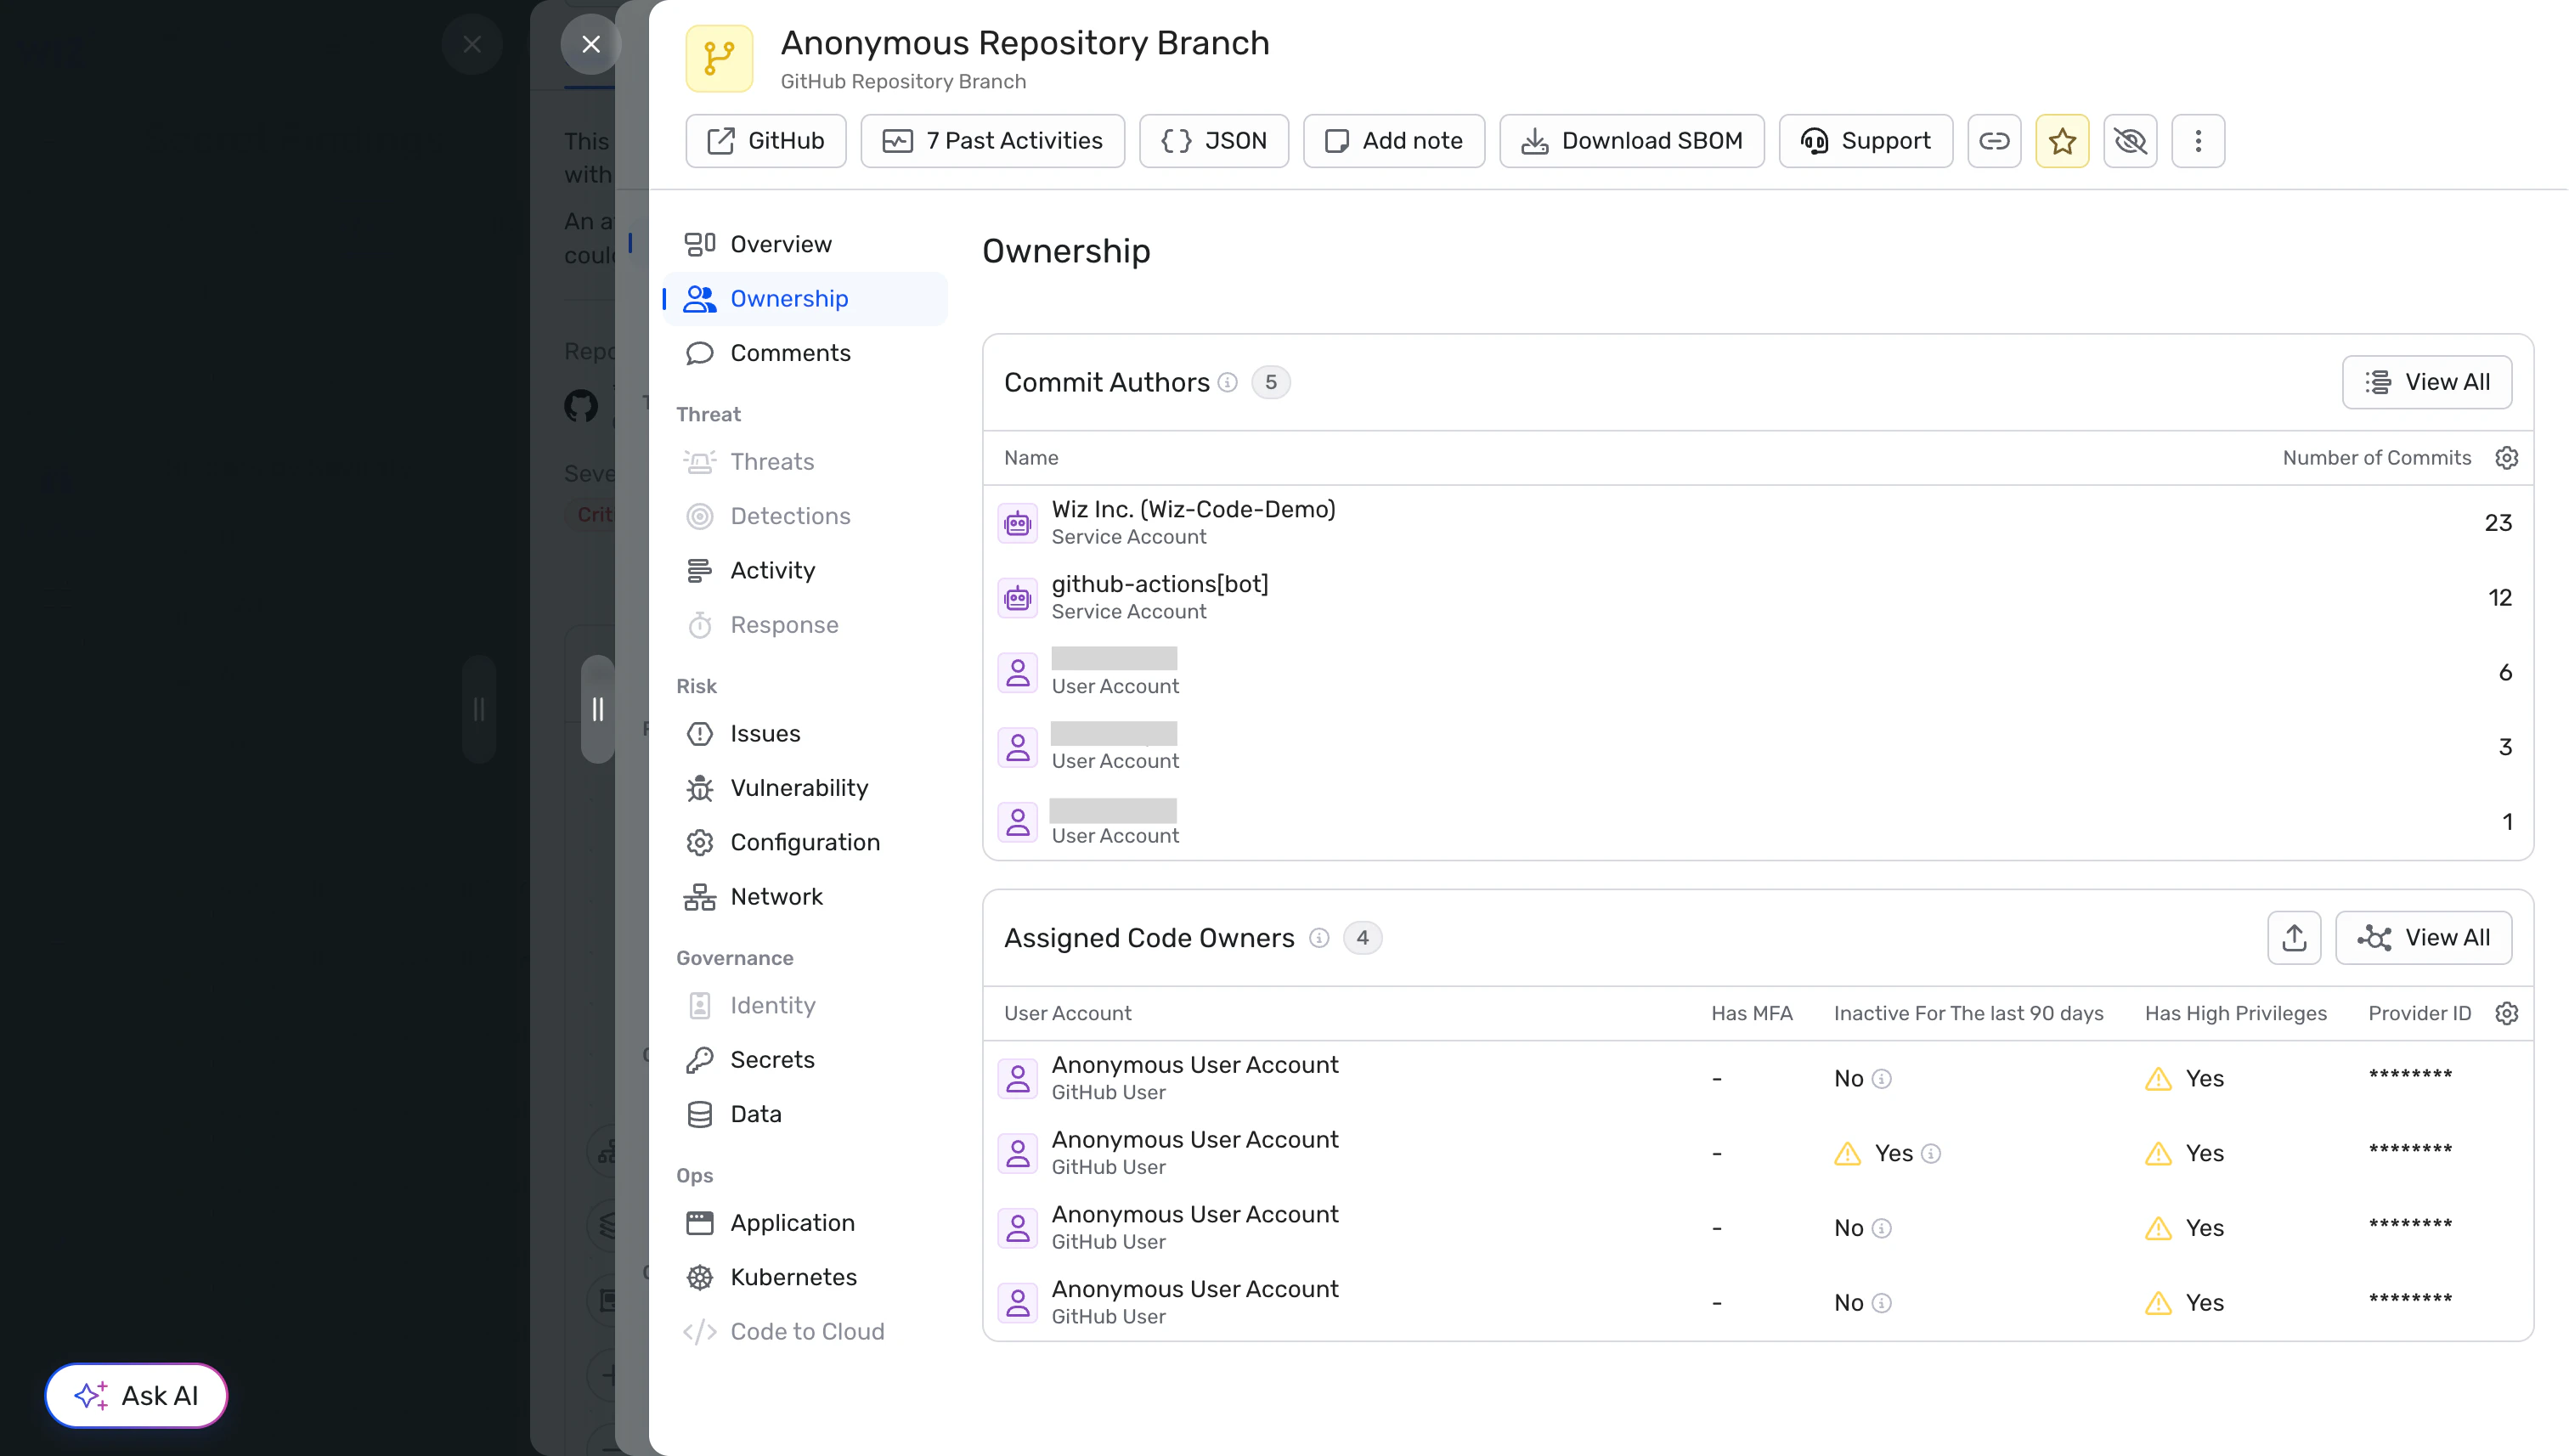Click the robot icon for github-actions[bot]
The height and width of the screenshot is (1456, 2569).
click(1017, 598)
